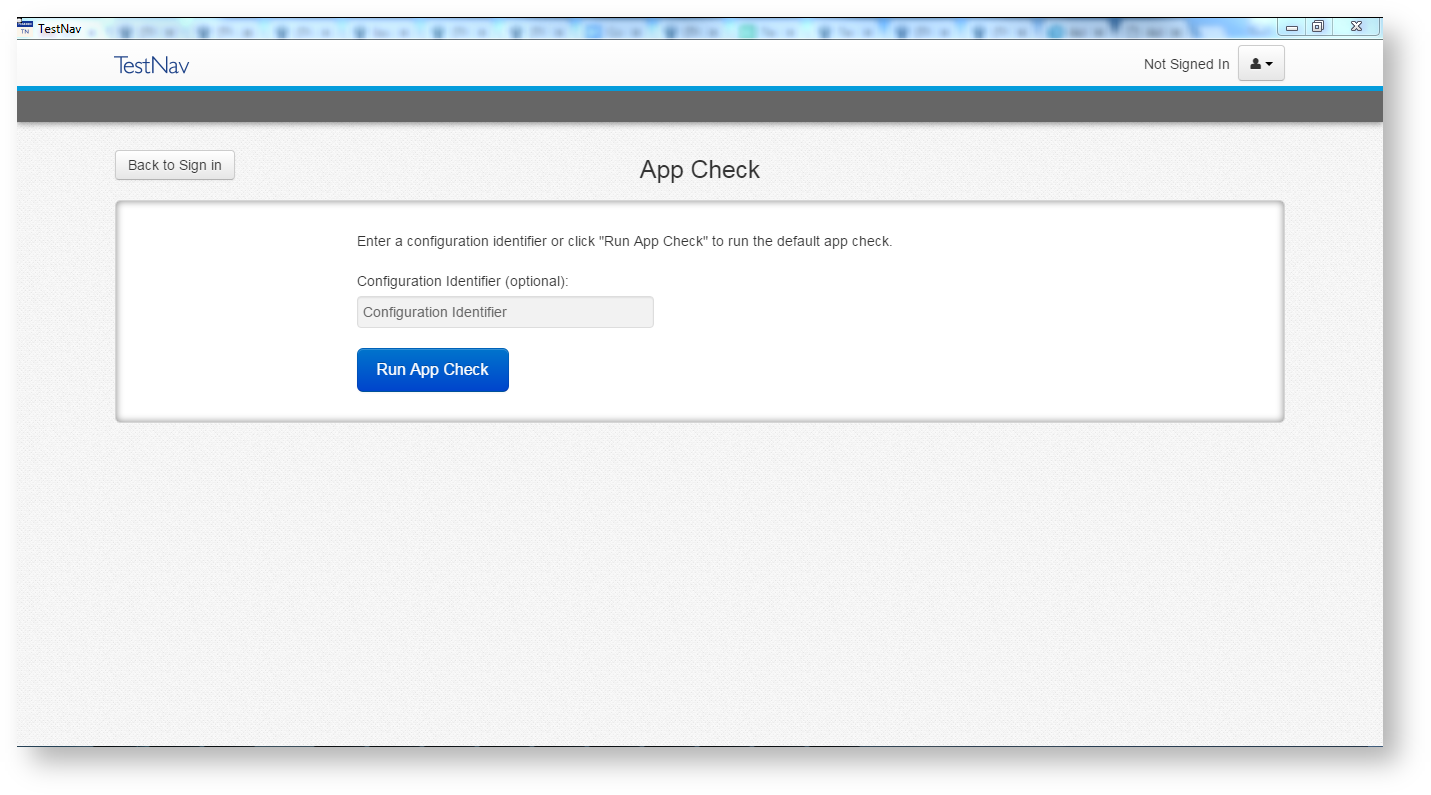Go back using Back to Sign in button
Image resolution: width=1431 pixels, height=795 pixels.
(175, 165)
